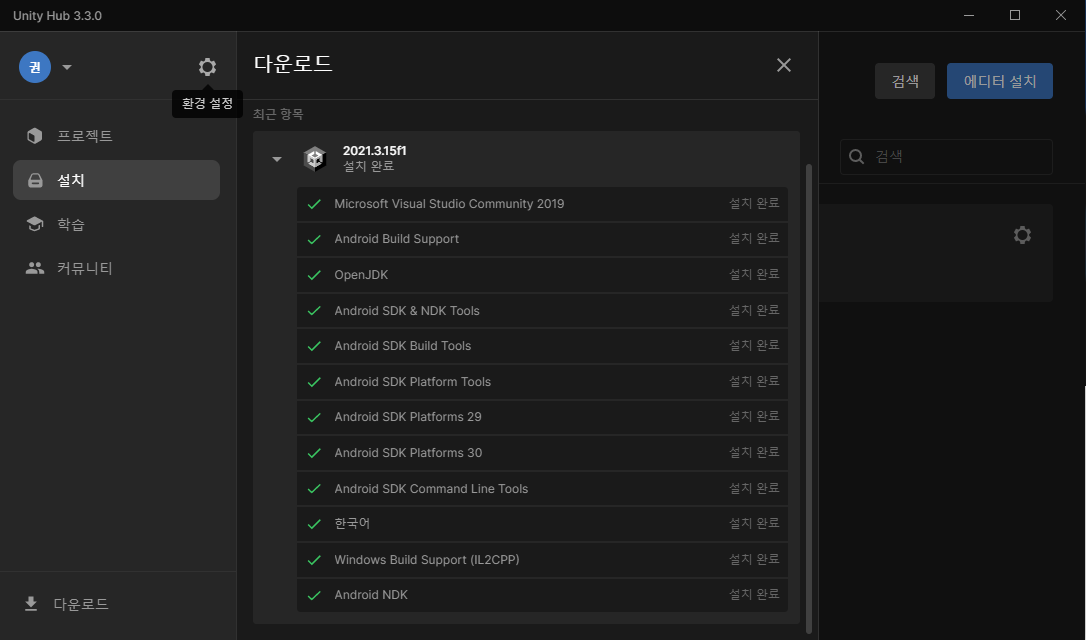Click the 검색 button in the header
The height and width of the screenshot is (640, 1086).
[x=905, y=81]
